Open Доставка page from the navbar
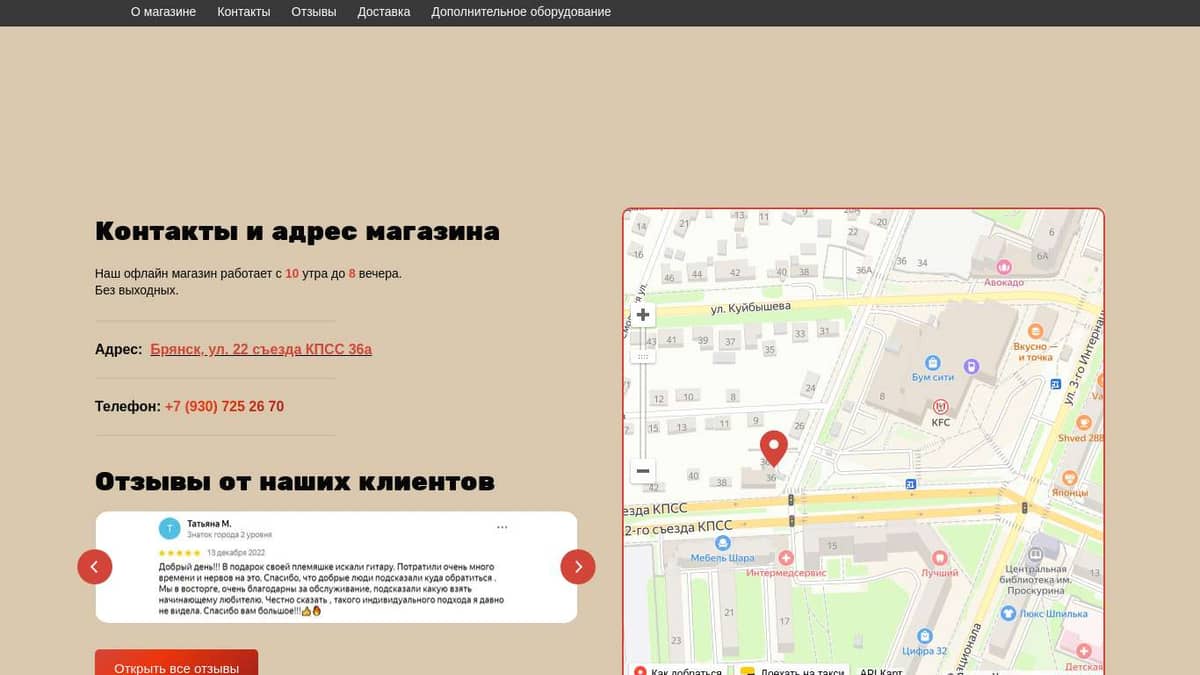 point(384,12)
